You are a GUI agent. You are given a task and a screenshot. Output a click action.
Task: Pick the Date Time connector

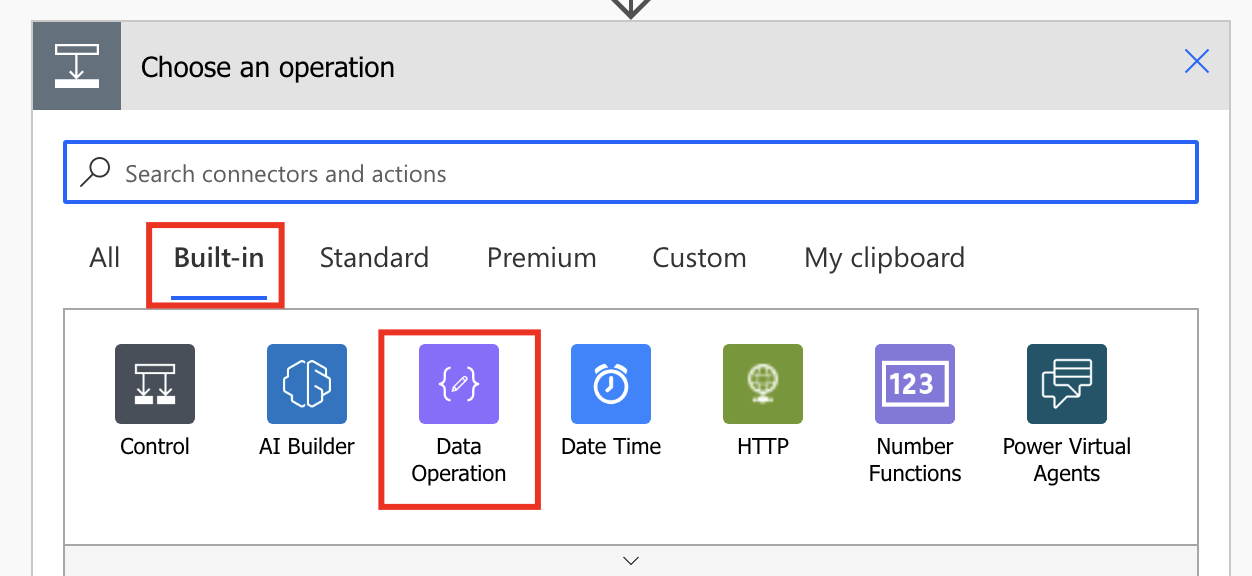tap(611, 384)
